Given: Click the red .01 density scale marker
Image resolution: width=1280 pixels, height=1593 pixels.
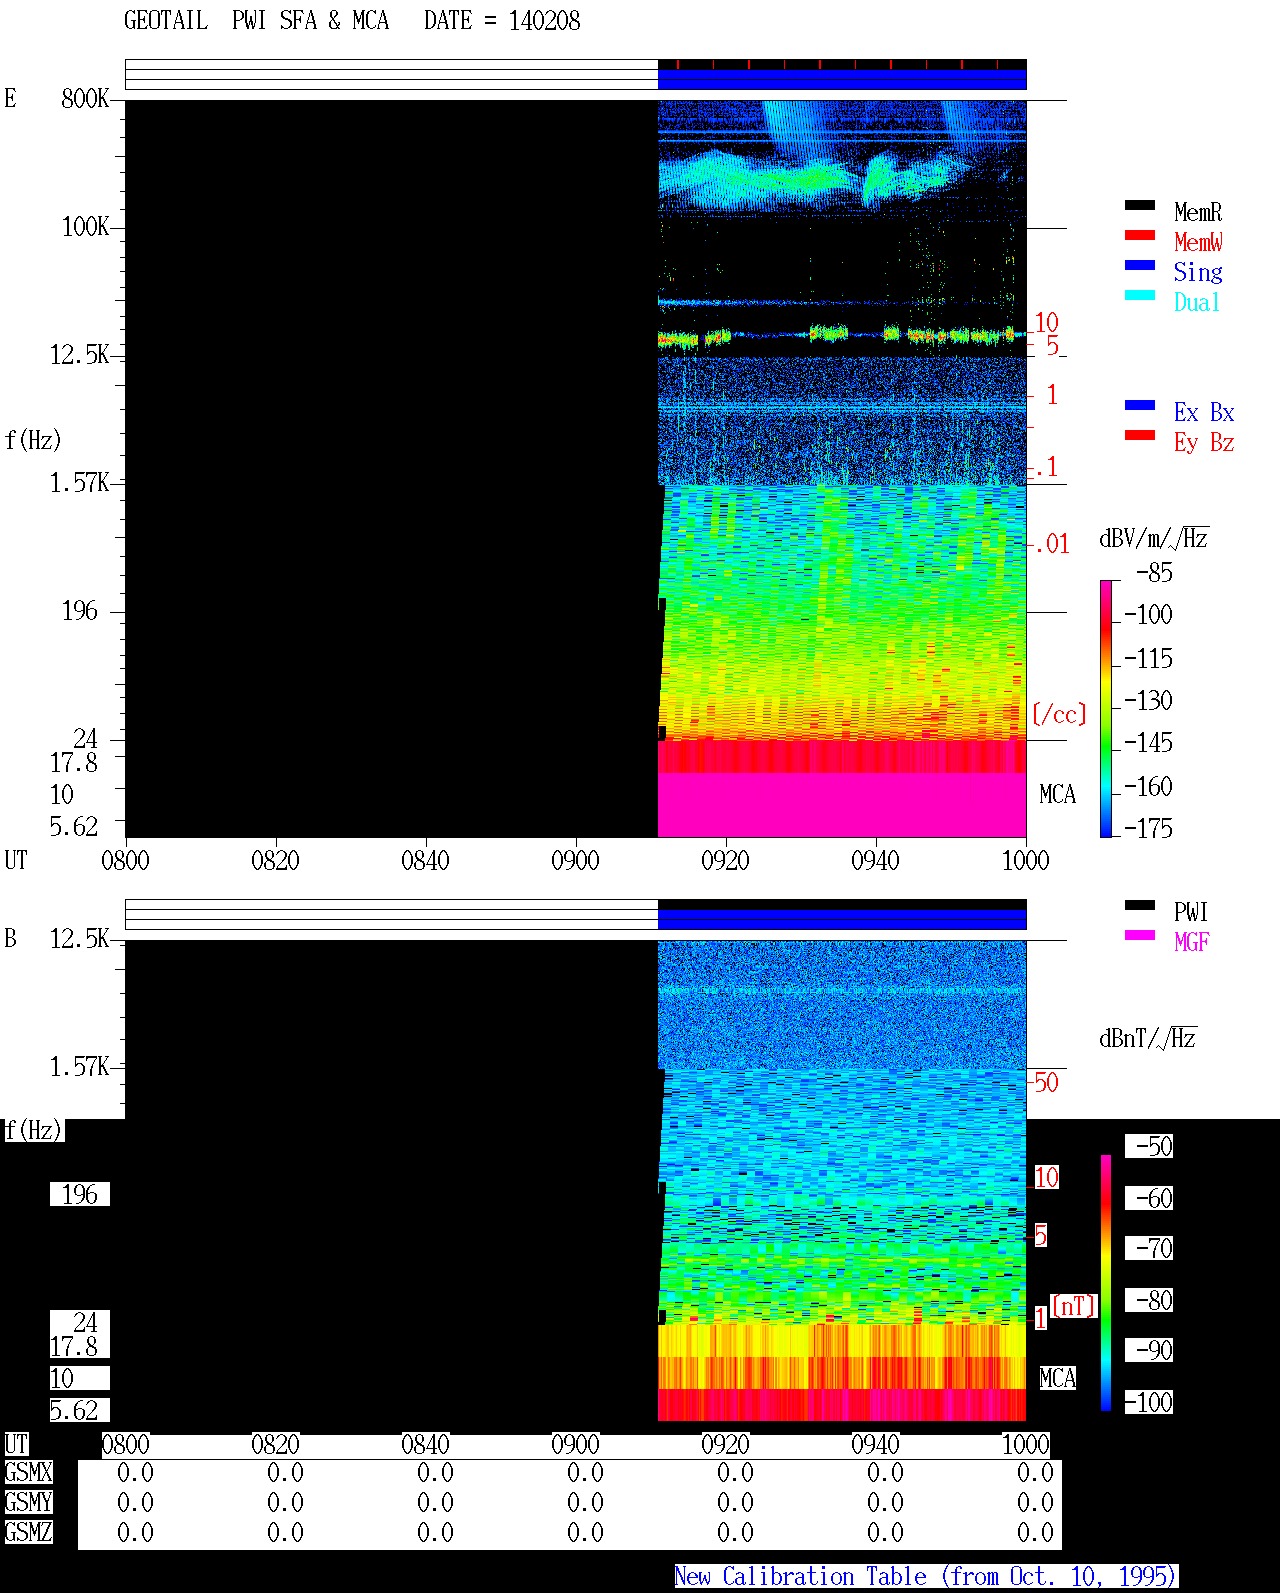Looking at the screenshot, I should point(1053,545).
